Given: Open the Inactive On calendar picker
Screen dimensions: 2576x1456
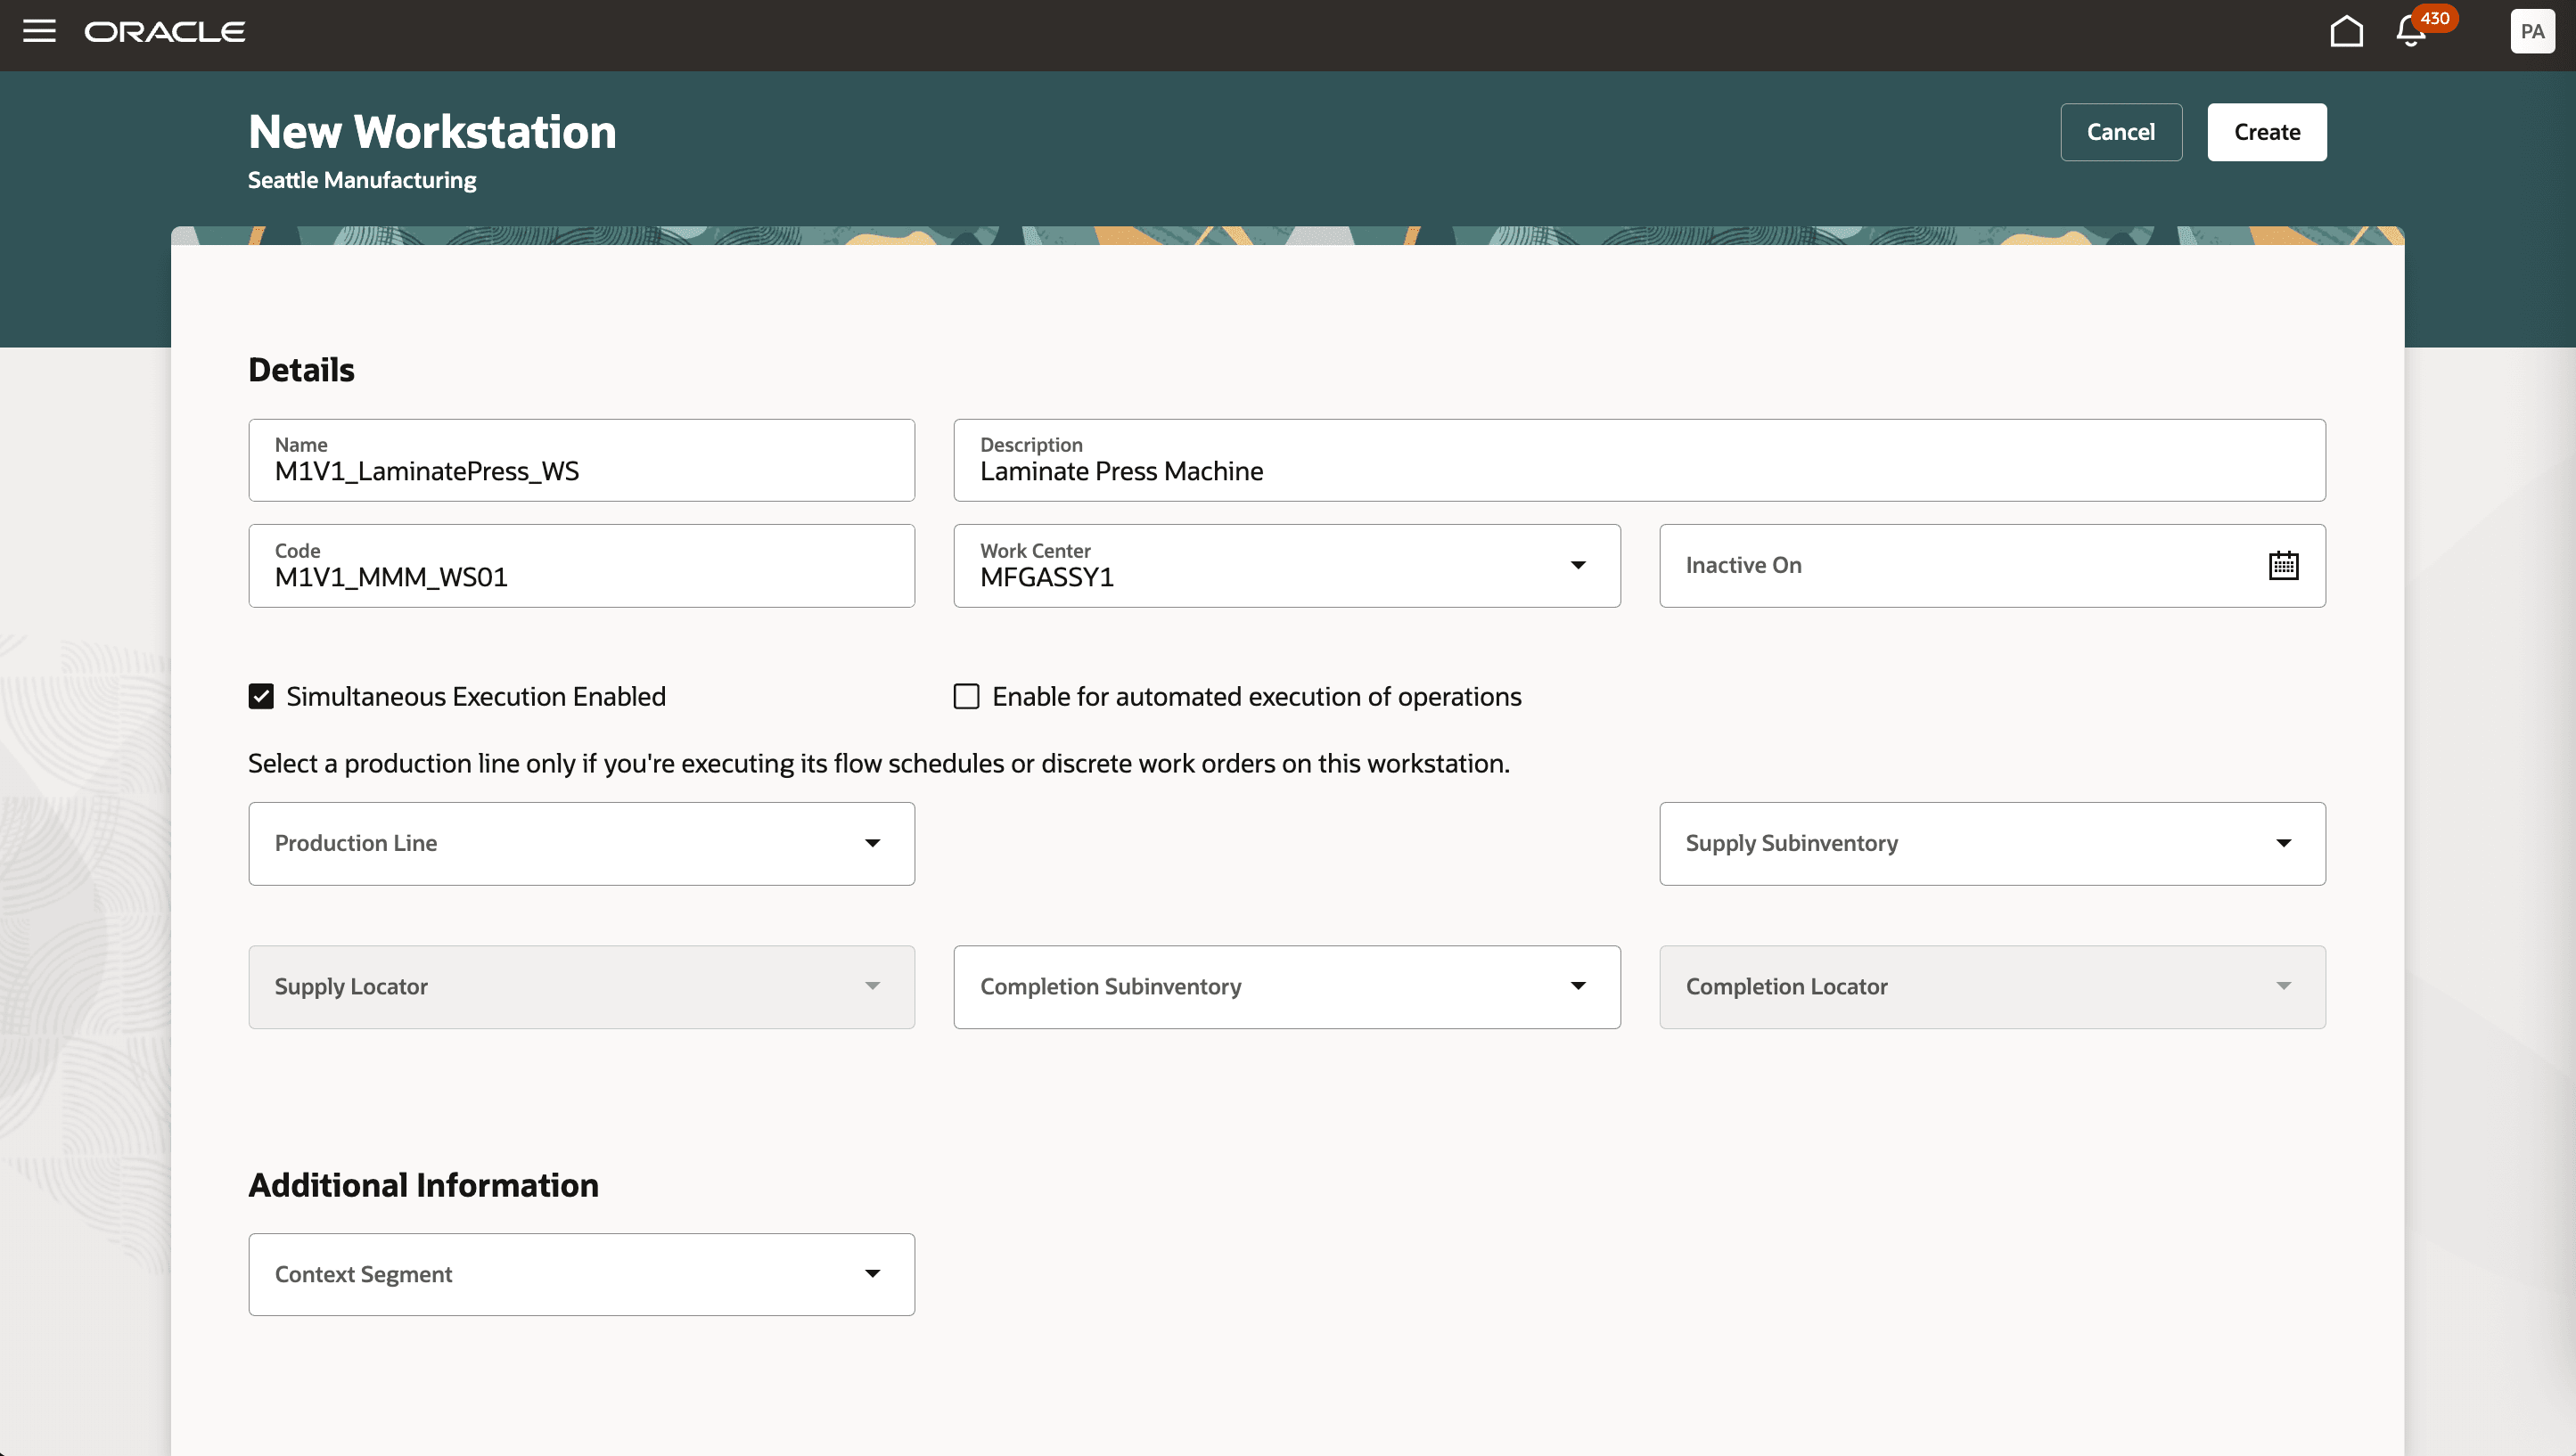Looking at the screenshot, I should pos(2283,566).
